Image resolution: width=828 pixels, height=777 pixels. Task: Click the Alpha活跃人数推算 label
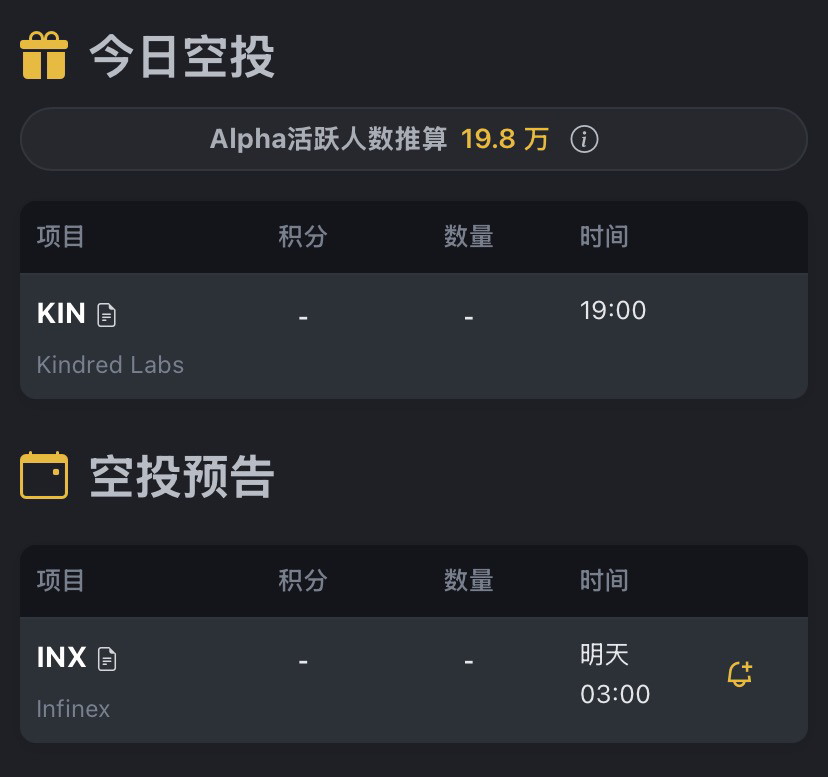coord(328,139)
